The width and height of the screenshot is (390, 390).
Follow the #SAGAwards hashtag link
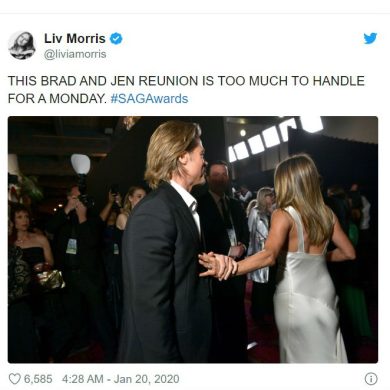149,99
